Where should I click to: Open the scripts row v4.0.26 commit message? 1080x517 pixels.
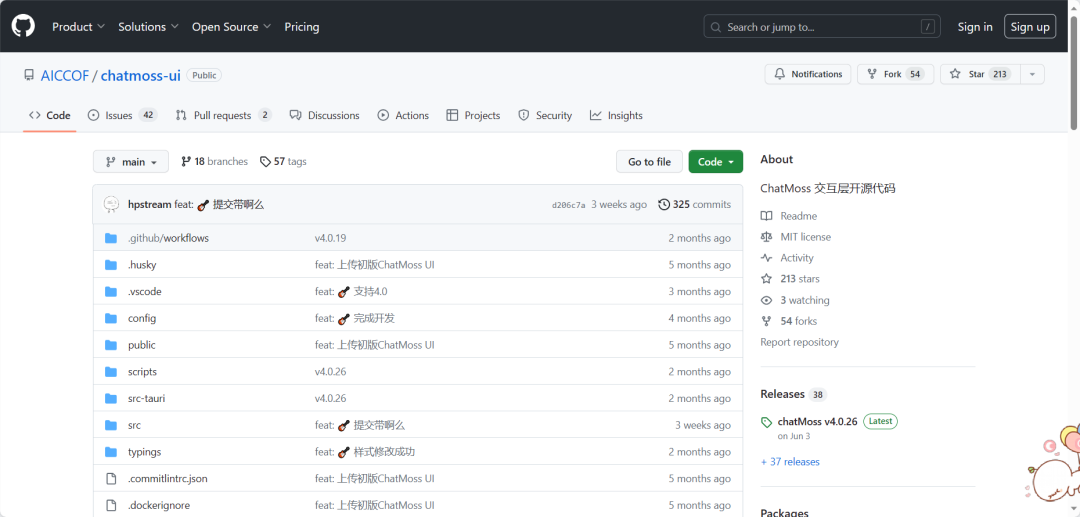[331, 372]
